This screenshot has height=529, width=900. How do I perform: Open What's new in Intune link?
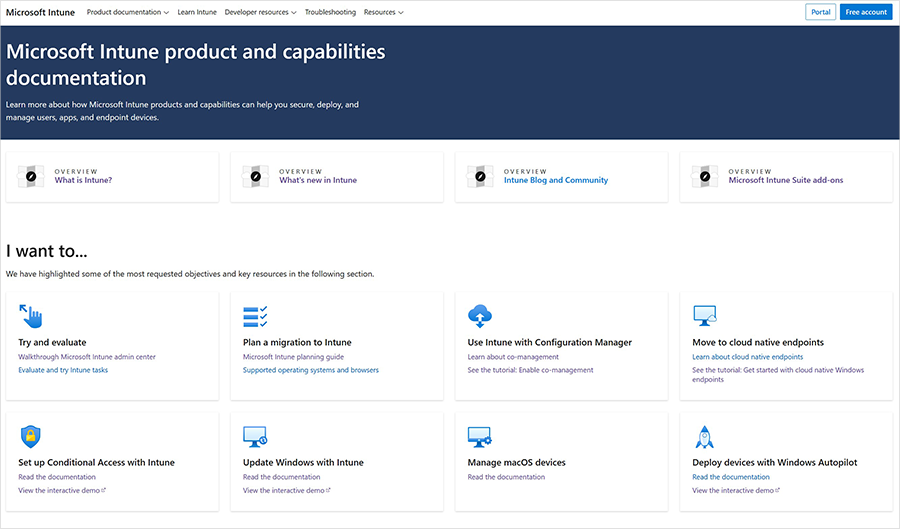pyautogui.click(x=318, y=180)
